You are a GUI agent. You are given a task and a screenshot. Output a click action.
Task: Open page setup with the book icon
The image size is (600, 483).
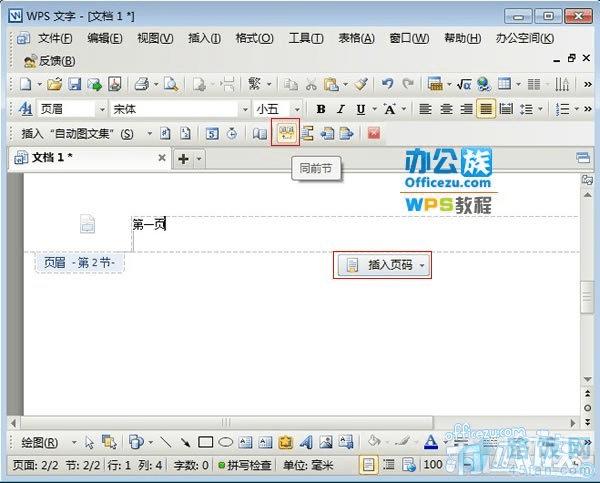(260, 134)
